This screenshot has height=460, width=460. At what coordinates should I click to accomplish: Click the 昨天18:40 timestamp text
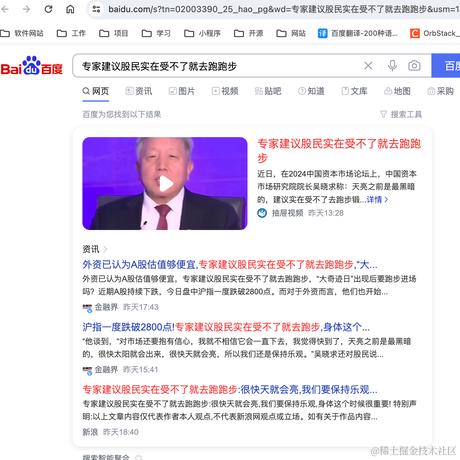[121, 432]
